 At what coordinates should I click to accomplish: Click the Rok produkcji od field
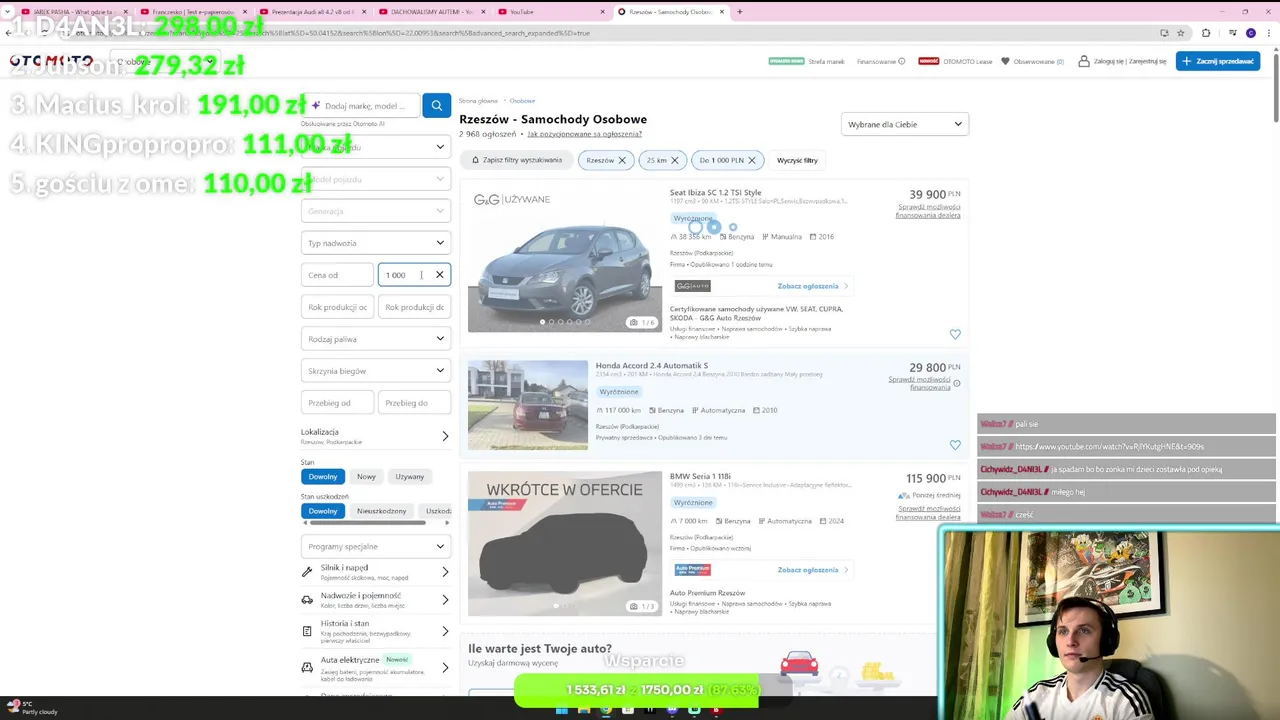point(337,307)
